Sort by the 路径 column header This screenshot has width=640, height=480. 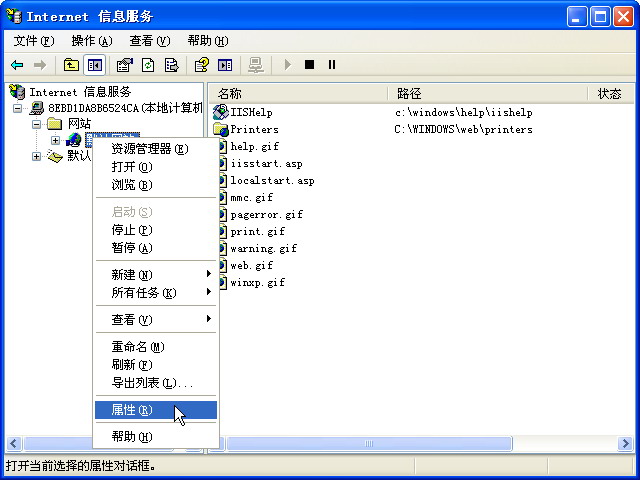[x=487, y=94]
